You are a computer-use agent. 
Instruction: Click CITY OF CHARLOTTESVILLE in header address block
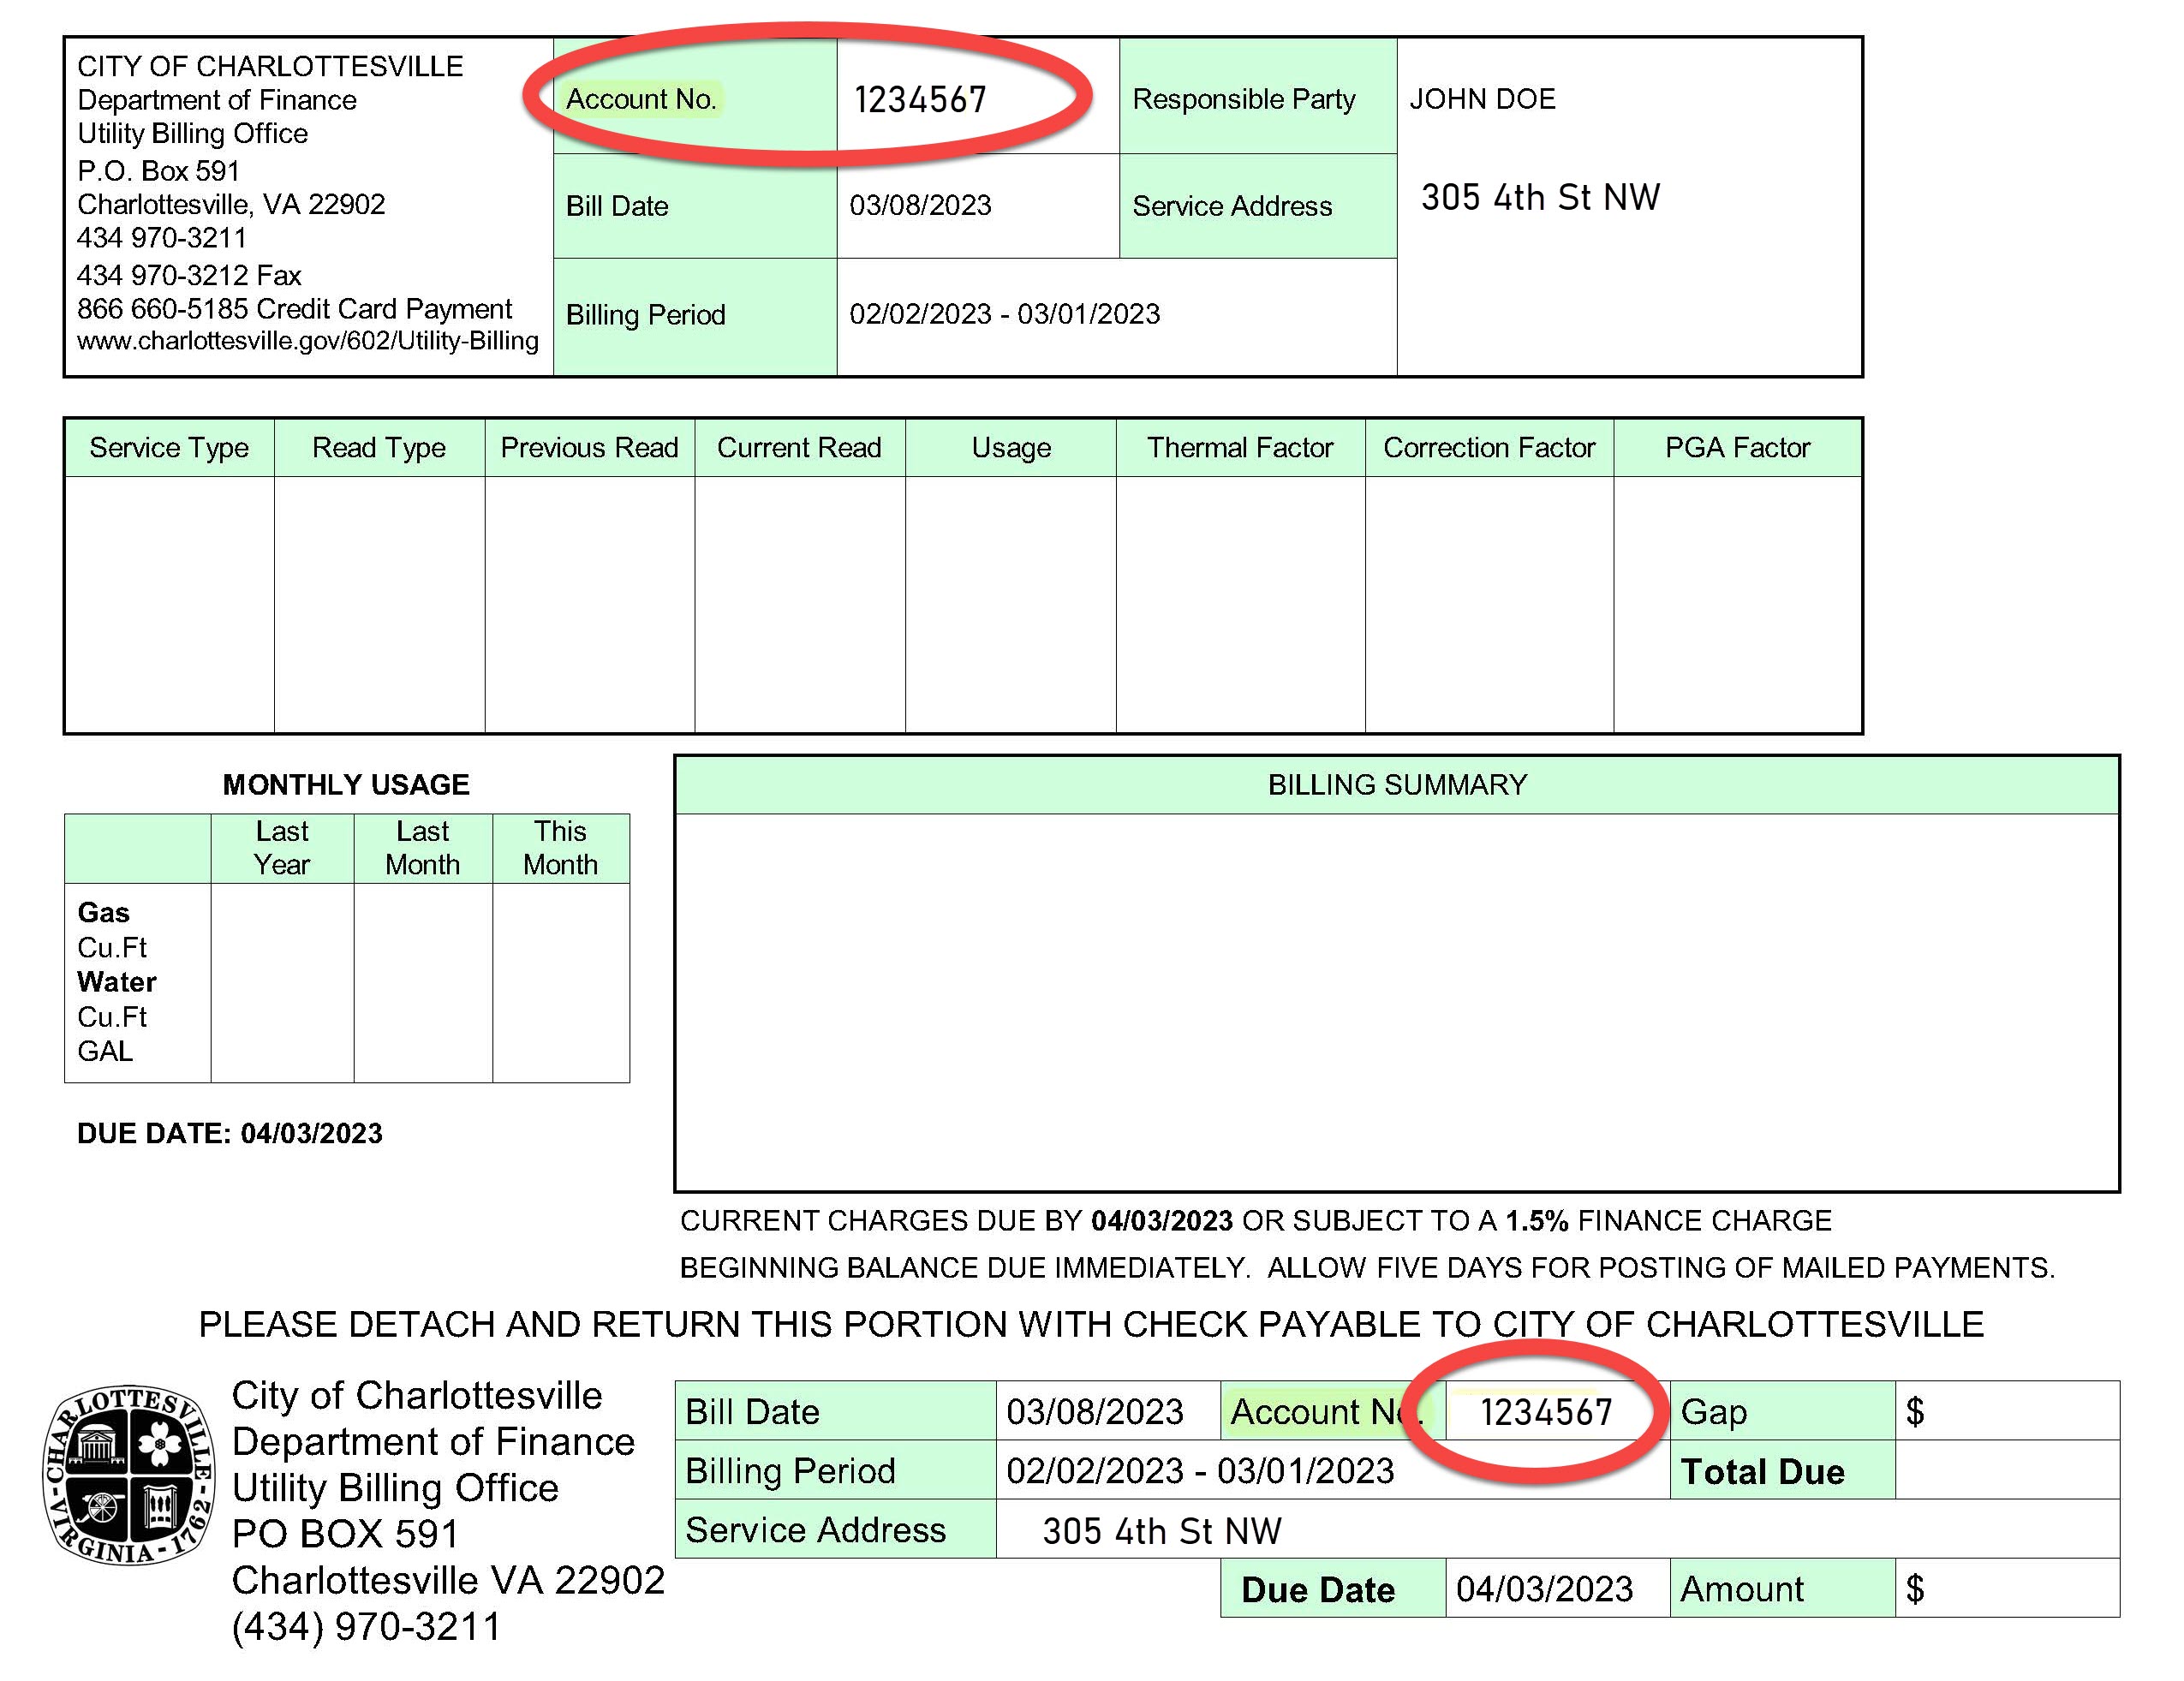point(270,66)
